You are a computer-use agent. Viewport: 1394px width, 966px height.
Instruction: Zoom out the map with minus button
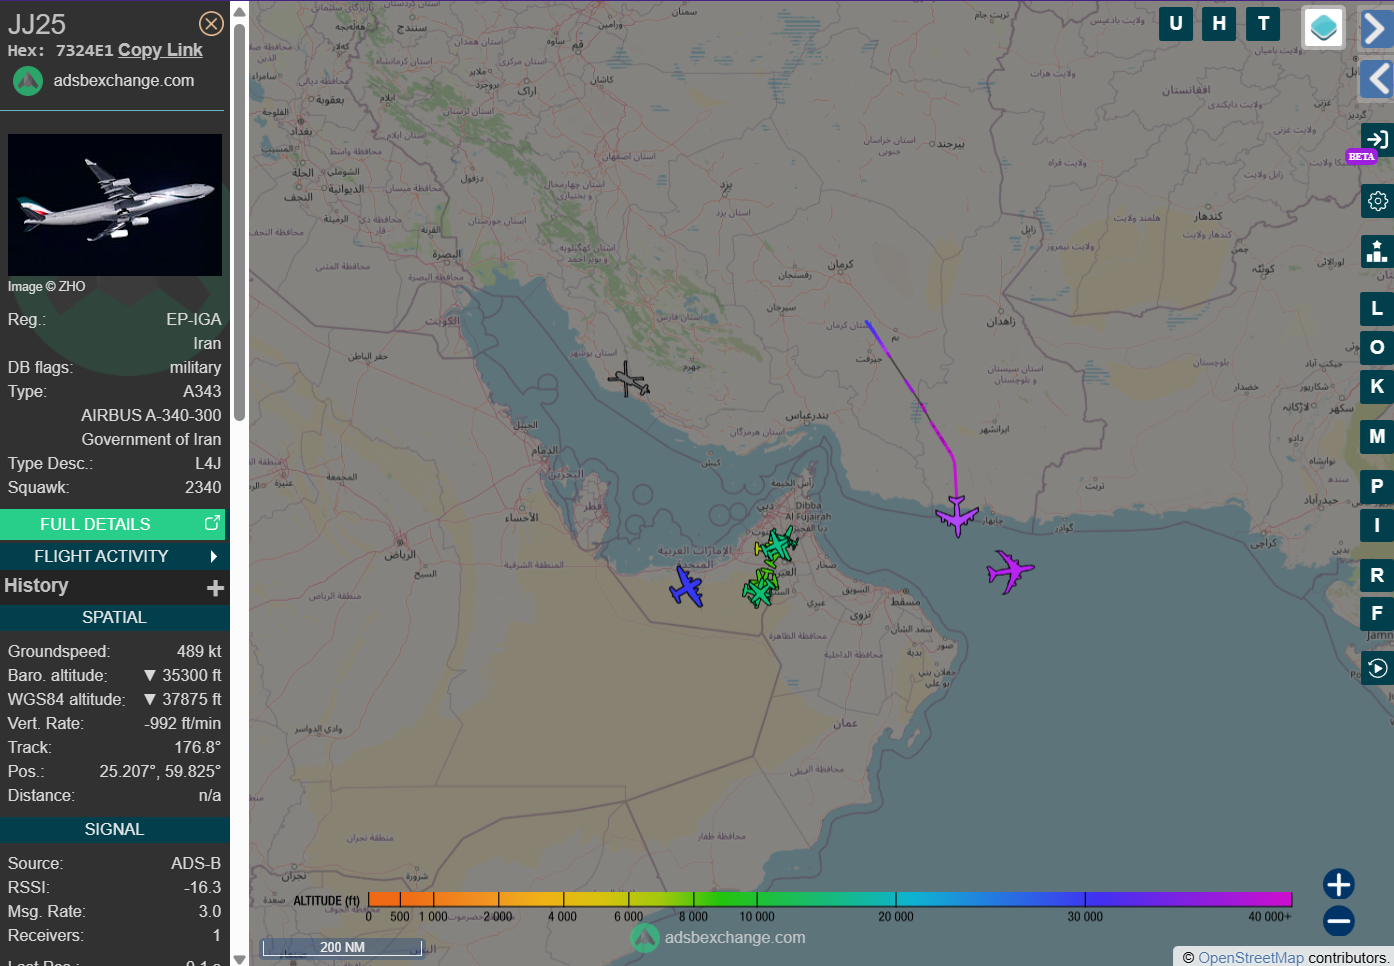1338,921
